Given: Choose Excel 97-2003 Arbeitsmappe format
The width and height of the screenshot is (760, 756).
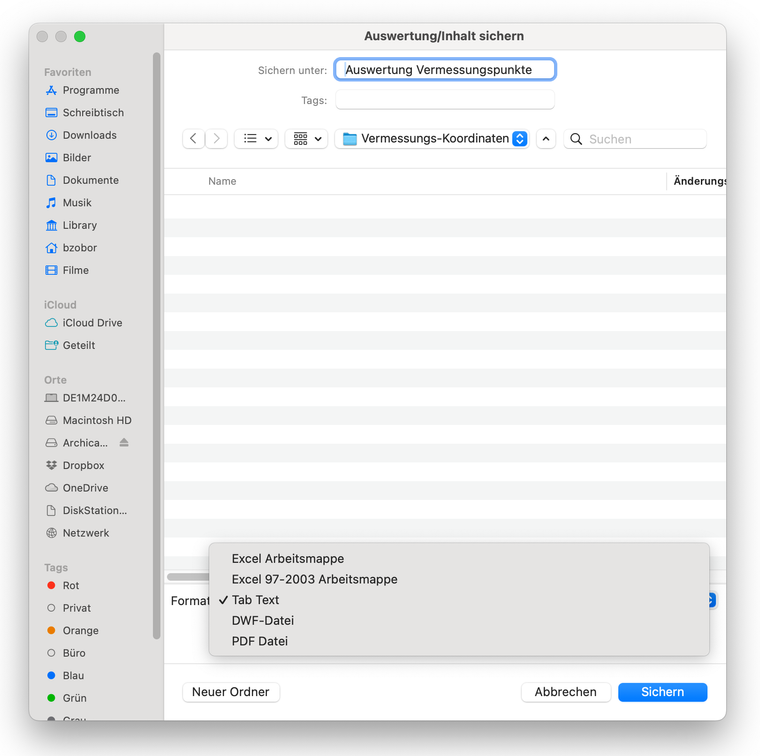Looking at the screenshot, I should coord(459,580).
